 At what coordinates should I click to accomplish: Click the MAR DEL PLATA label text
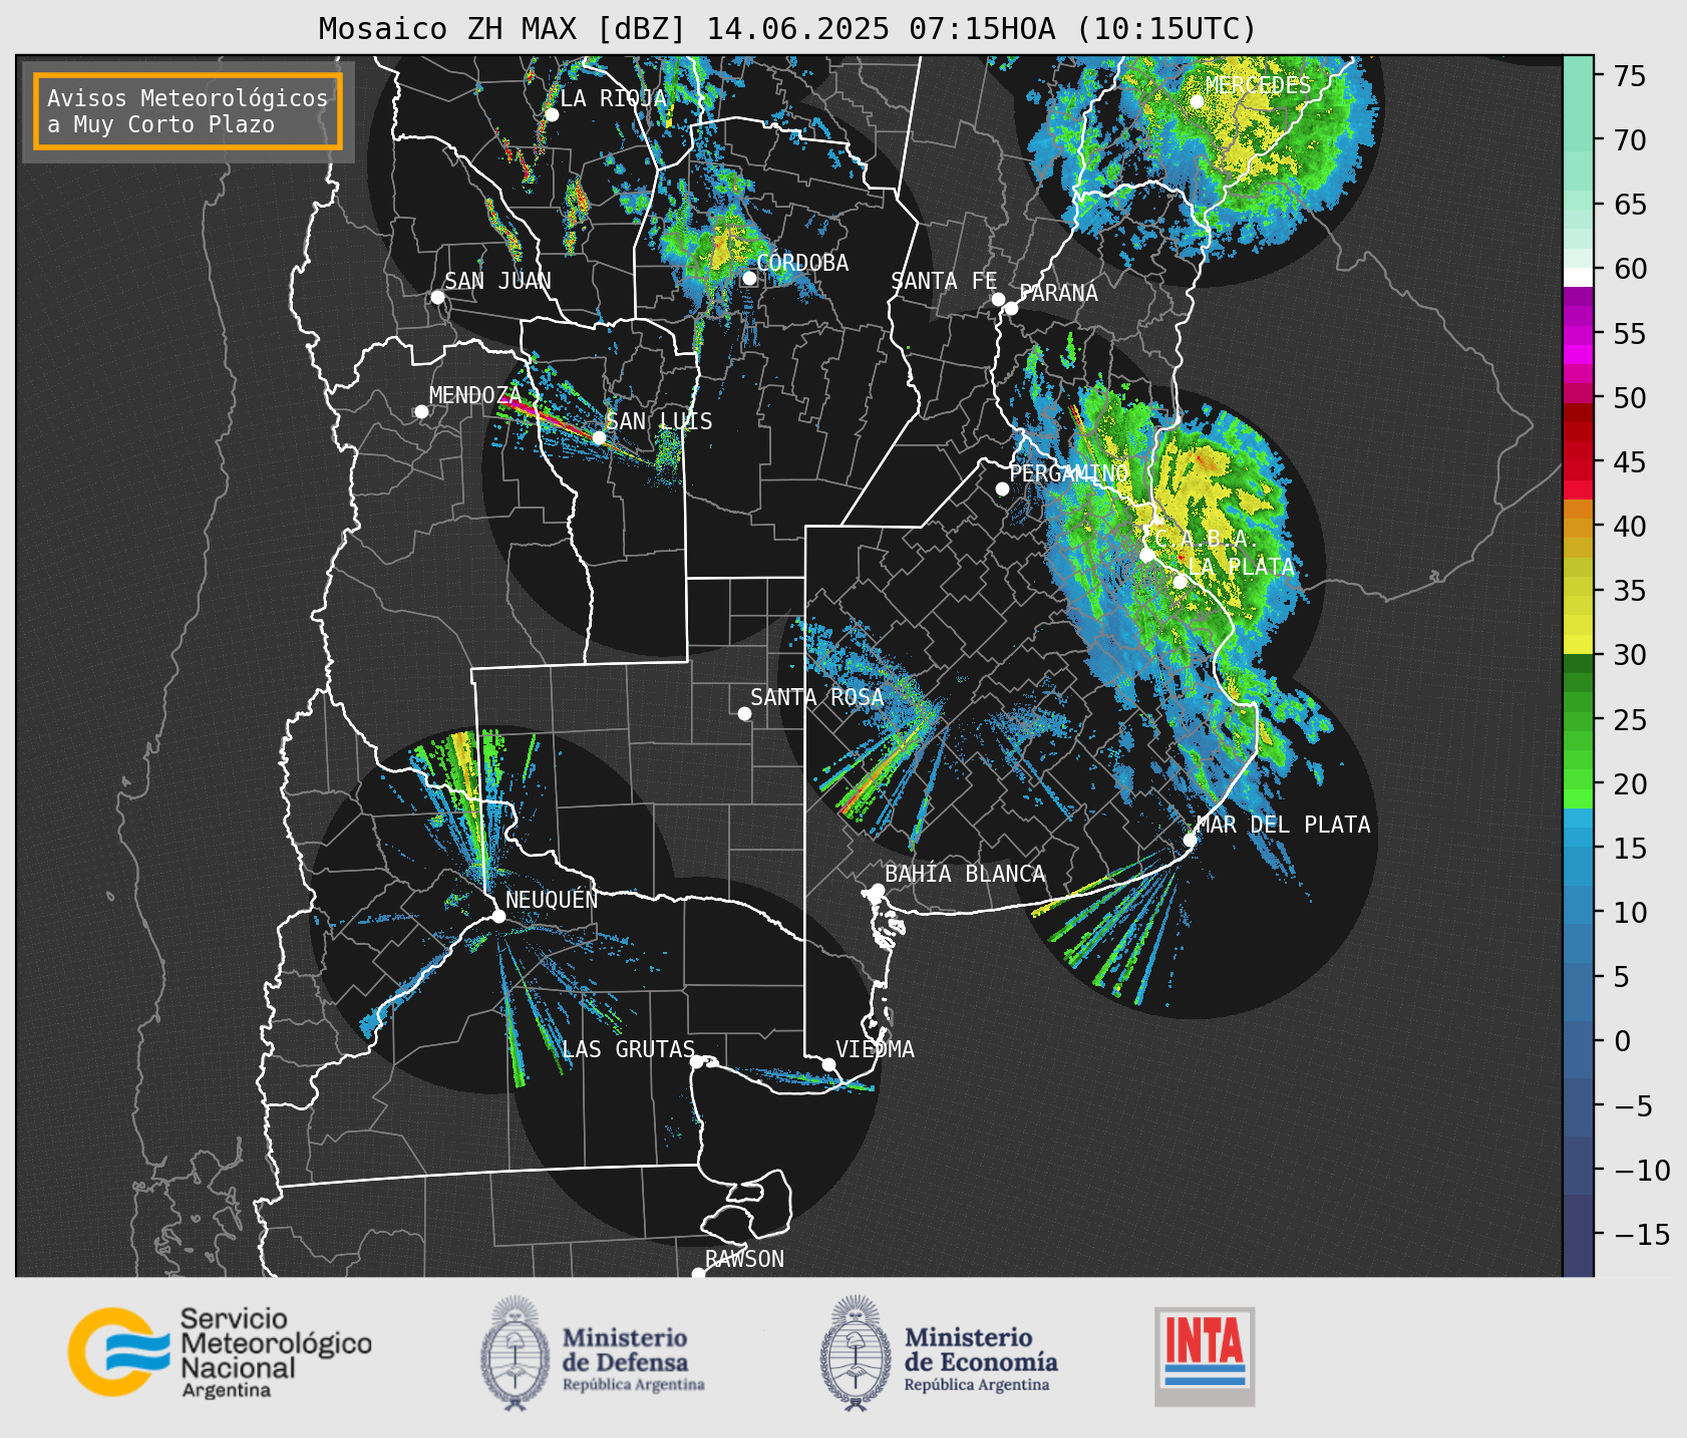(x=1283, y=825)
